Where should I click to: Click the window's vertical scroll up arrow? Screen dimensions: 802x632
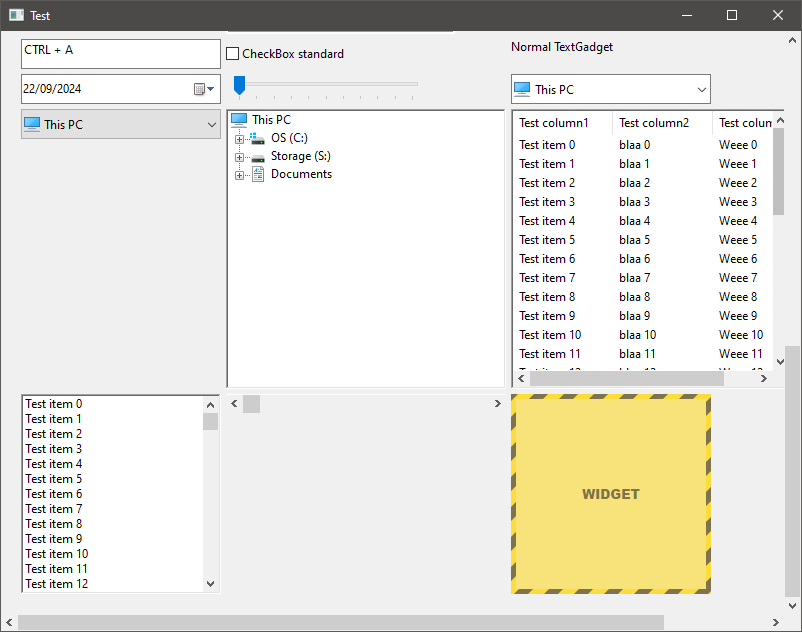coord(792,40)
